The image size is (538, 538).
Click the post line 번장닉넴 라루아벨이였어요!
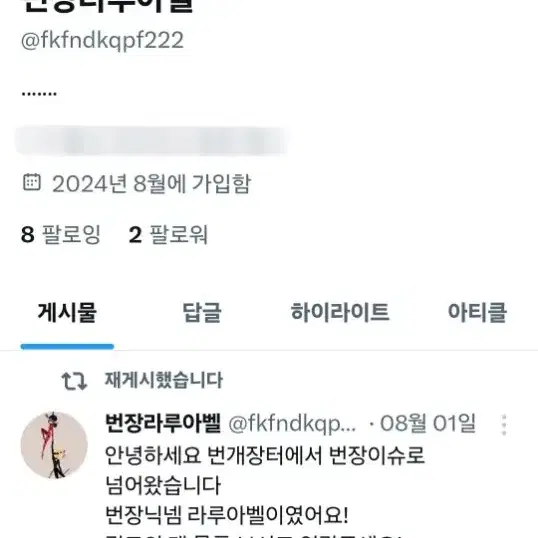(x=227, y=515)
